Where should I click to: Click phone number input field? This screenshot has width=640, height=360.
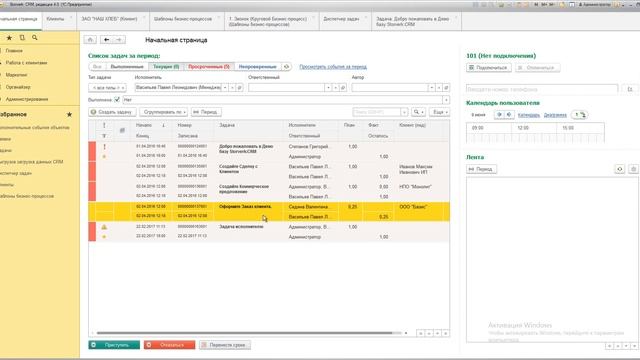tap(542, 89)
